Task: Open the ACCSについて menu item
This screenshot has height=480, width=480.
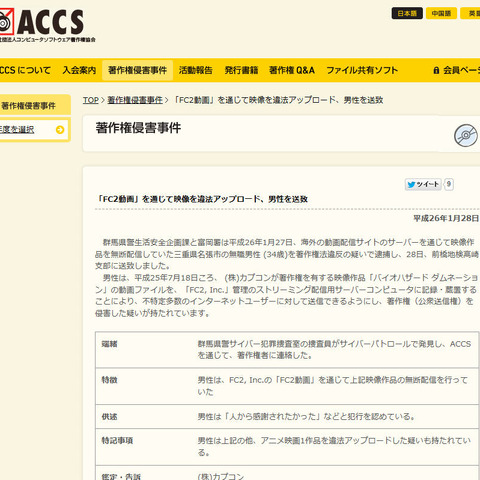Action: 25,70
